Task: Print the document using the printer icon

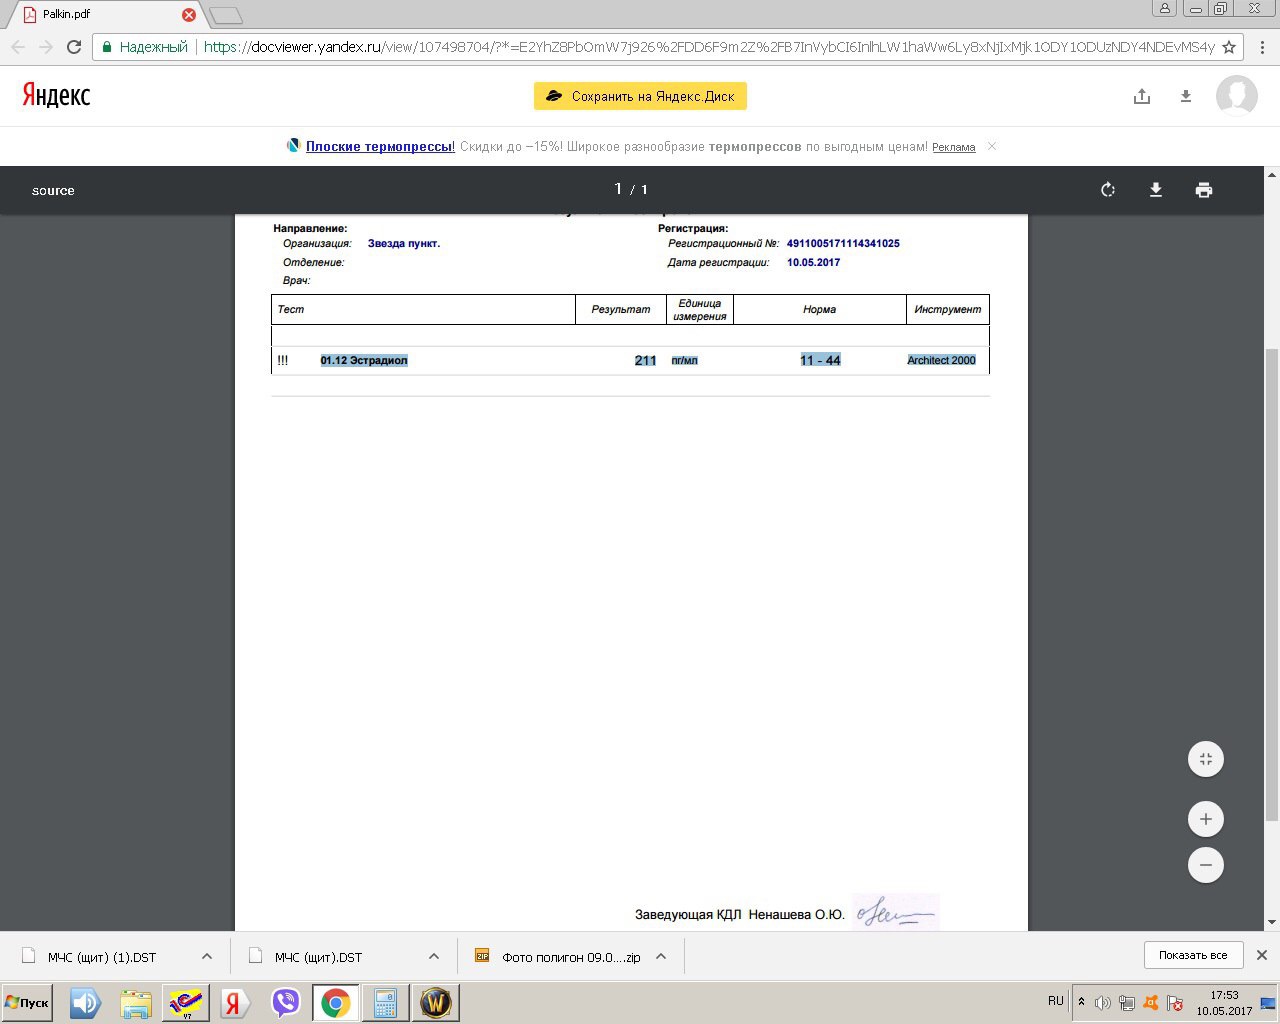Action: tap(1203, 190)
